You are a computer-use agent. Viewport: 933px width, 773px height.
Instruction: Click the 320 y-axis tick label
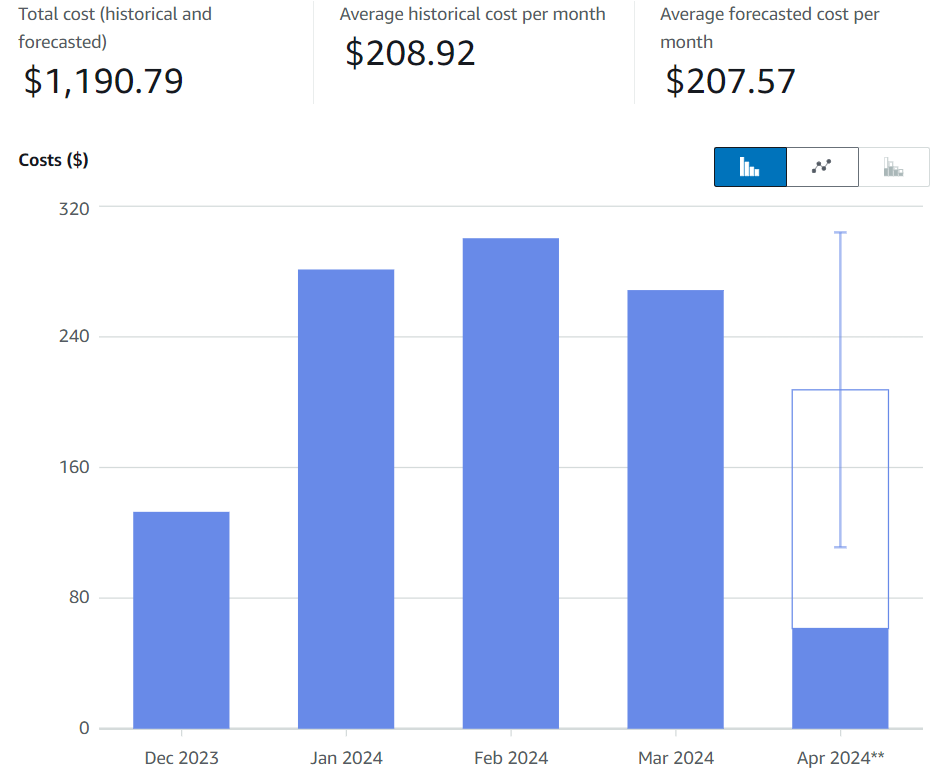coord(75,208)
